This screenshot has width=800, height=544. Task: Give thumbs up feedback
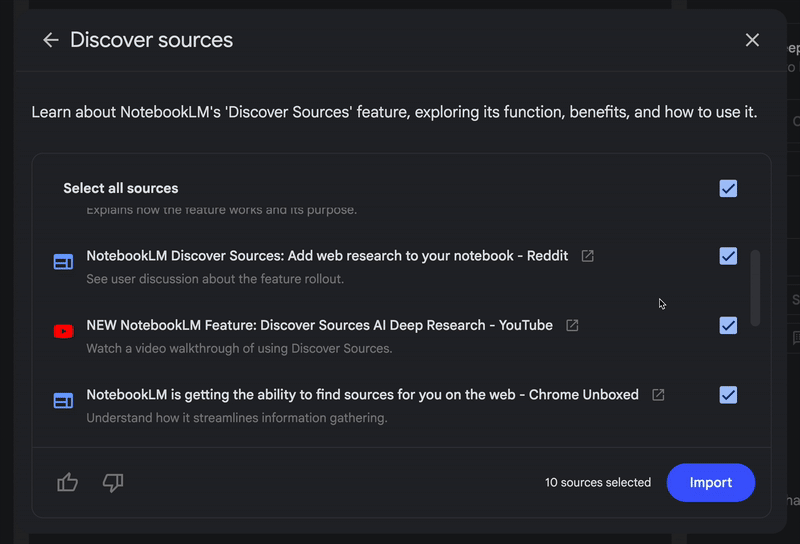click(67, 482)
